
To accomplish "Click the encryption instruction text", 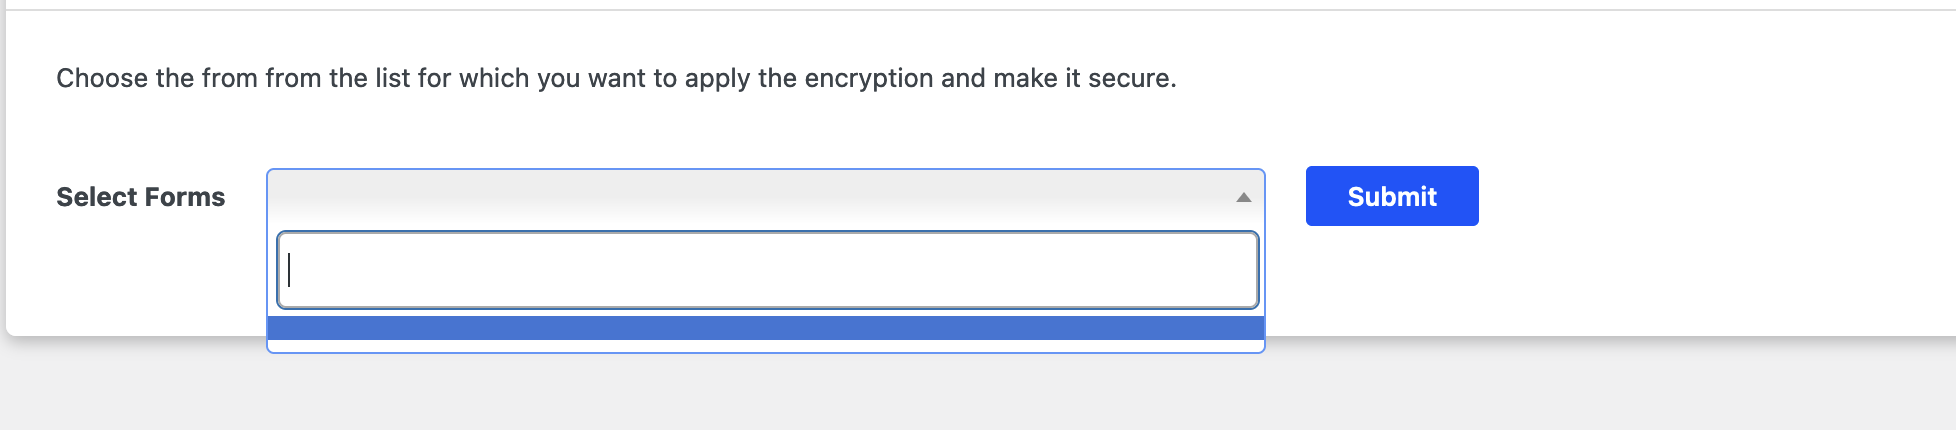I will (616, 78).
